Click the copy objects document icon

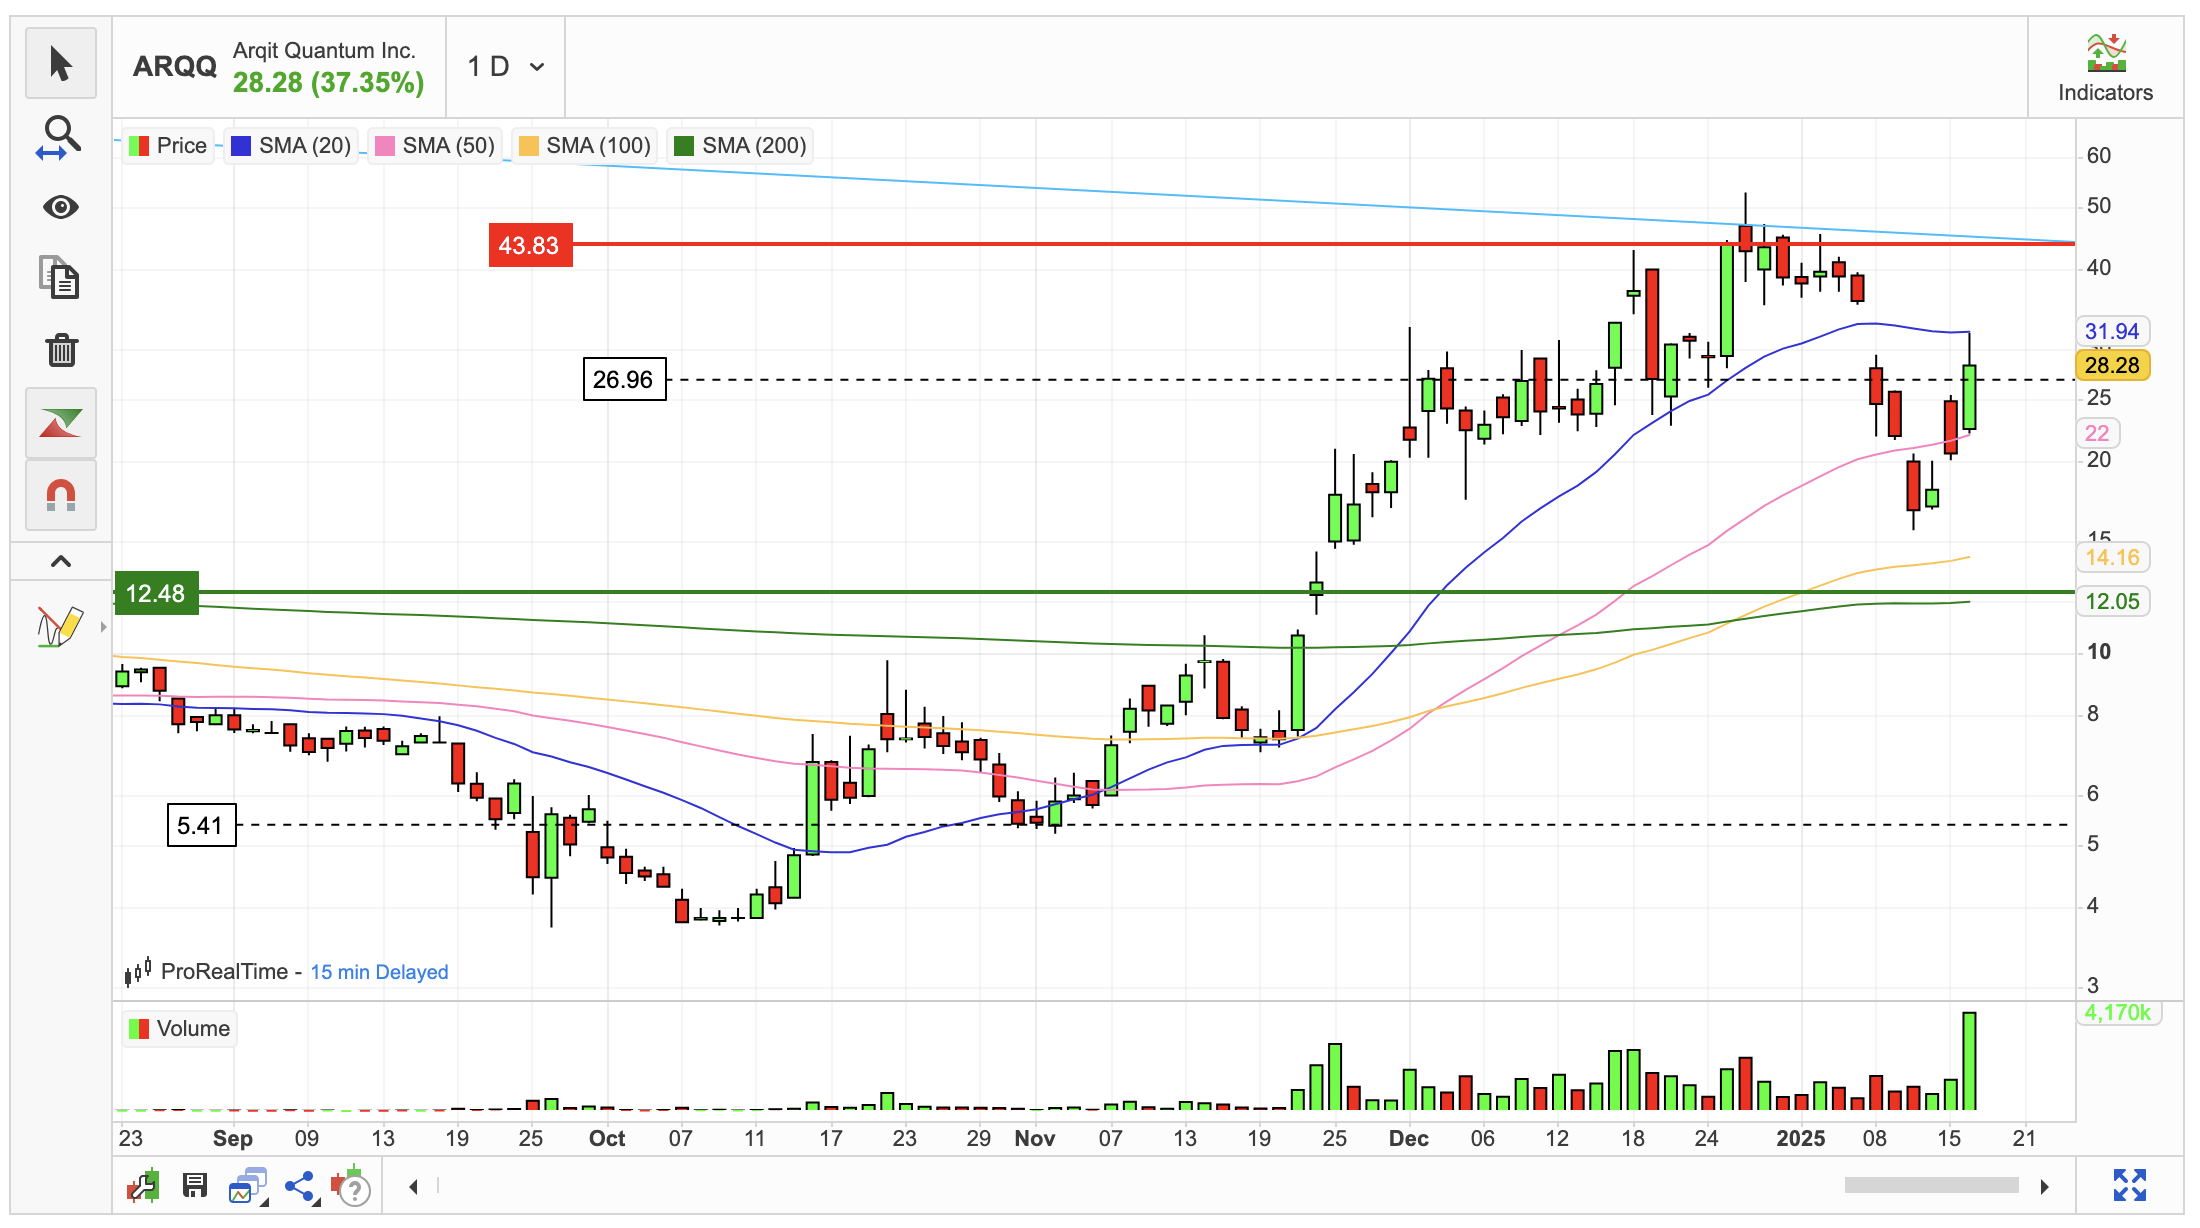[60, 278]
